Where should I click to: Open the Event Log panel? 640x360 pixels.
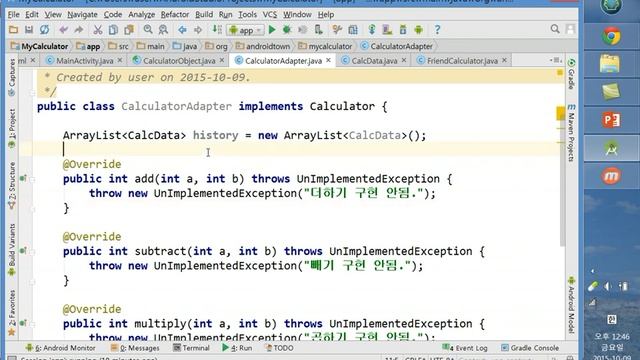pos(465,348)
